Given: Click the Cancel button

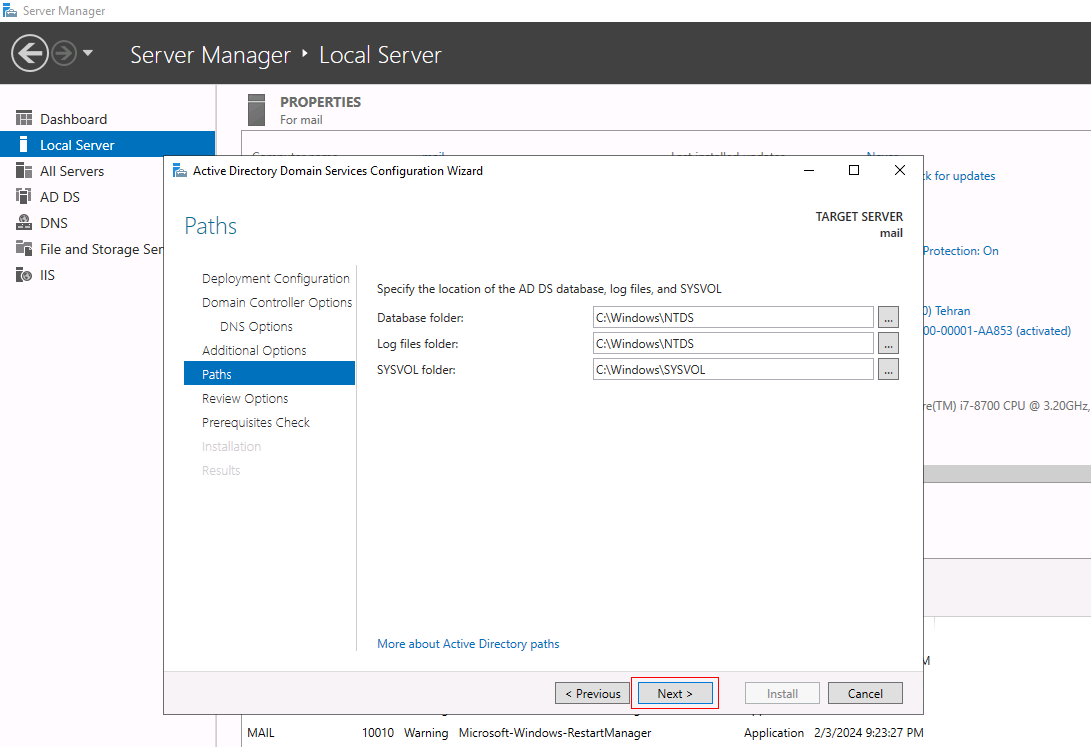Looking at the screenshot, I should tap(865, 693).
